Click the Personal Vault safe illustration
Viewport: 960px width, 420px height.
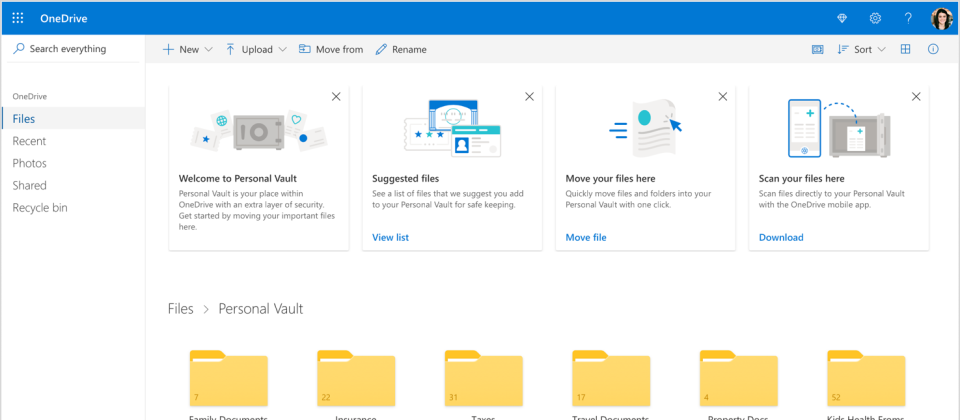tap(258, 131)
